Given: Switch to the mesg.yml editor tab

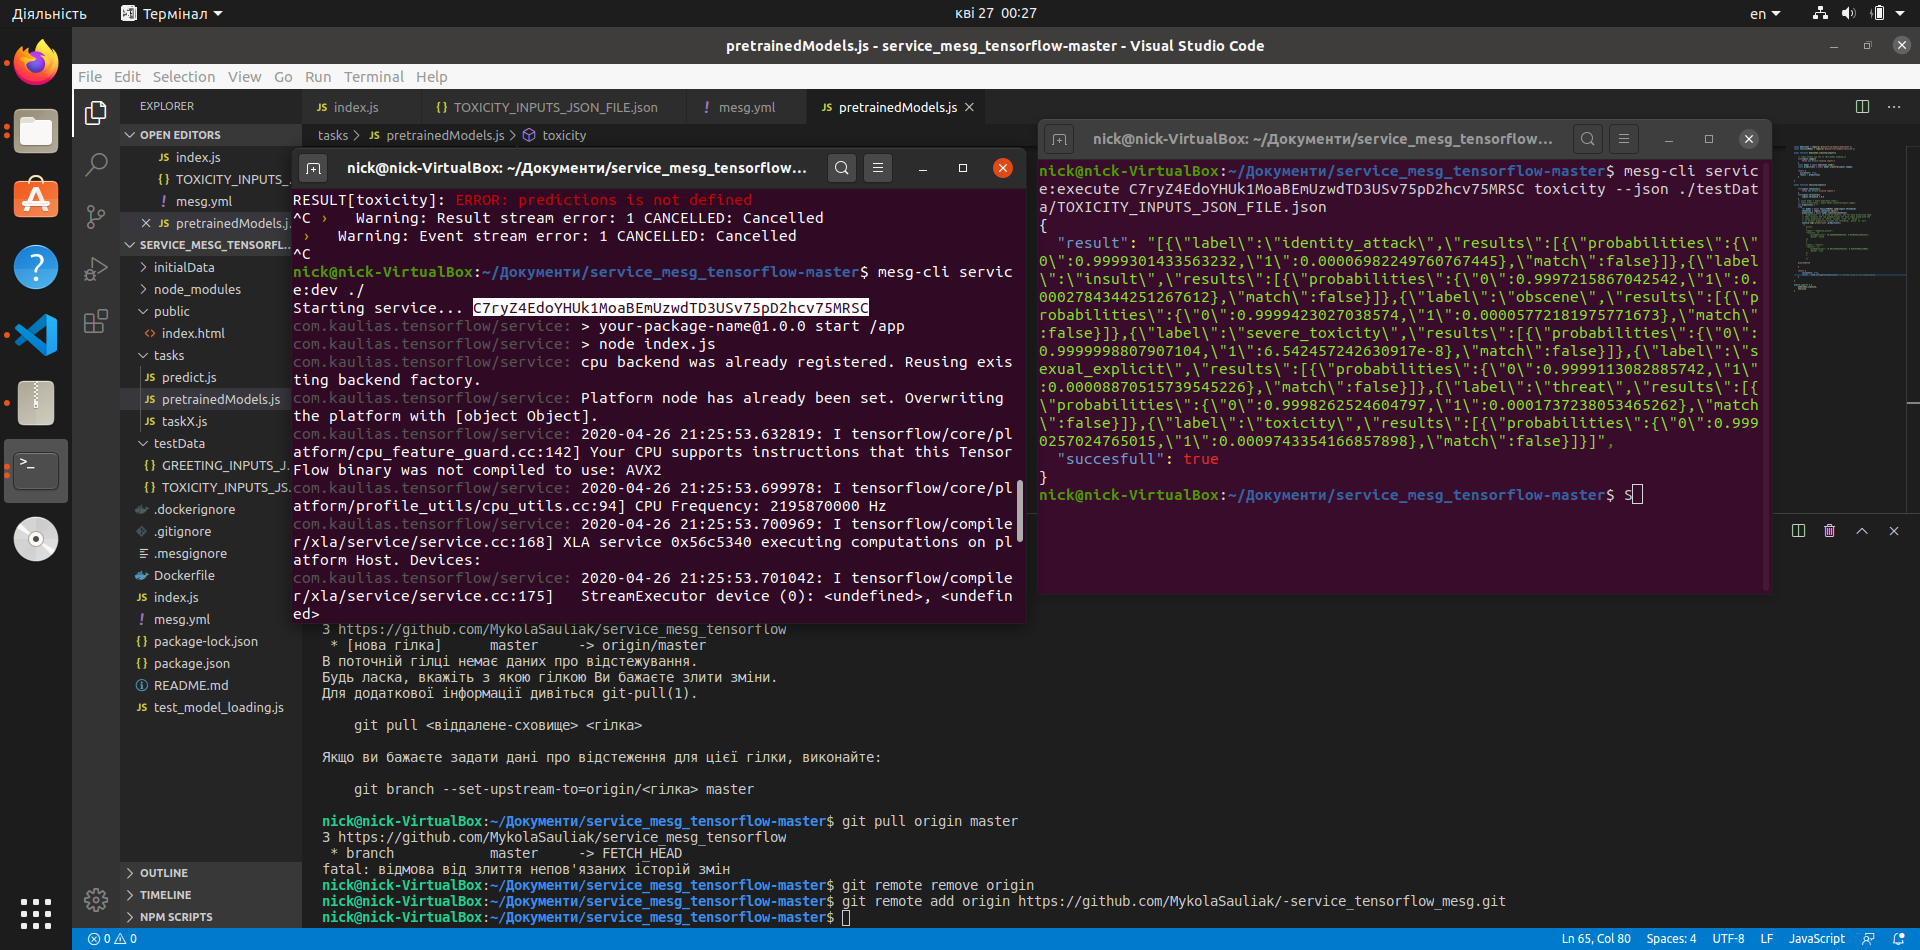Looking at the screenshot, I should (746, 107).
